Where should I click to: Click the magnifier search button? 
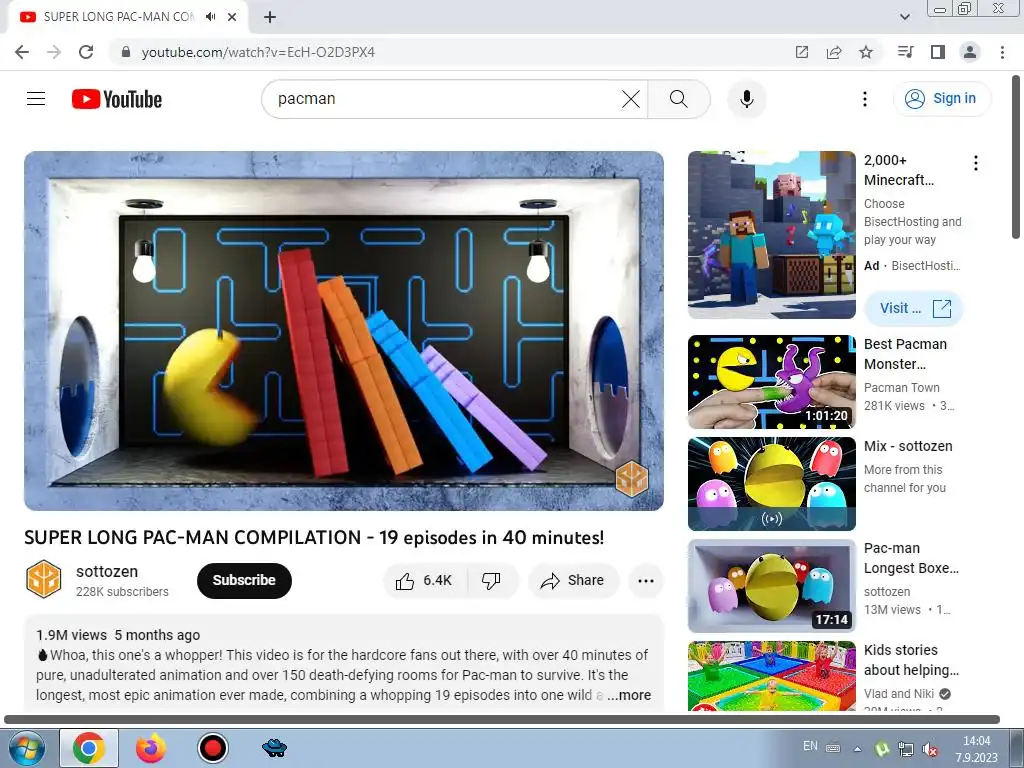[679, 99]
